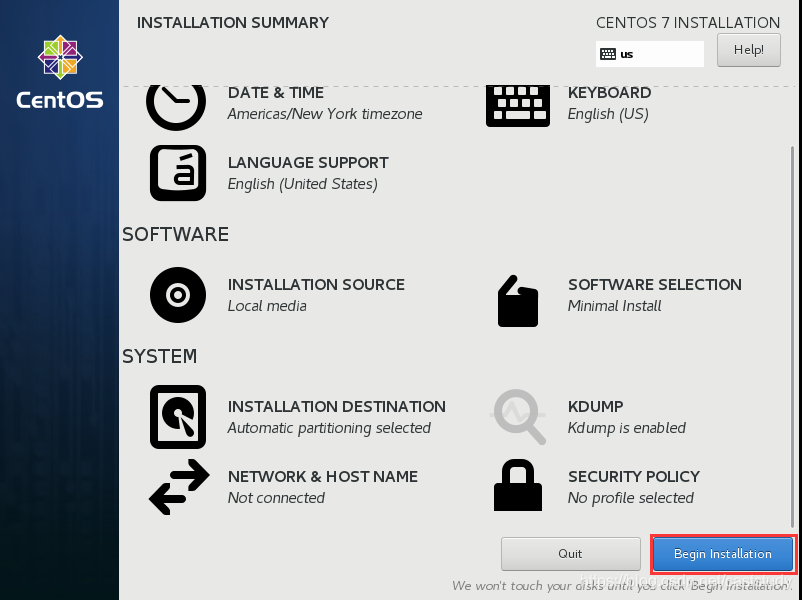Open Date & Time clock icon

coord(176,107)
